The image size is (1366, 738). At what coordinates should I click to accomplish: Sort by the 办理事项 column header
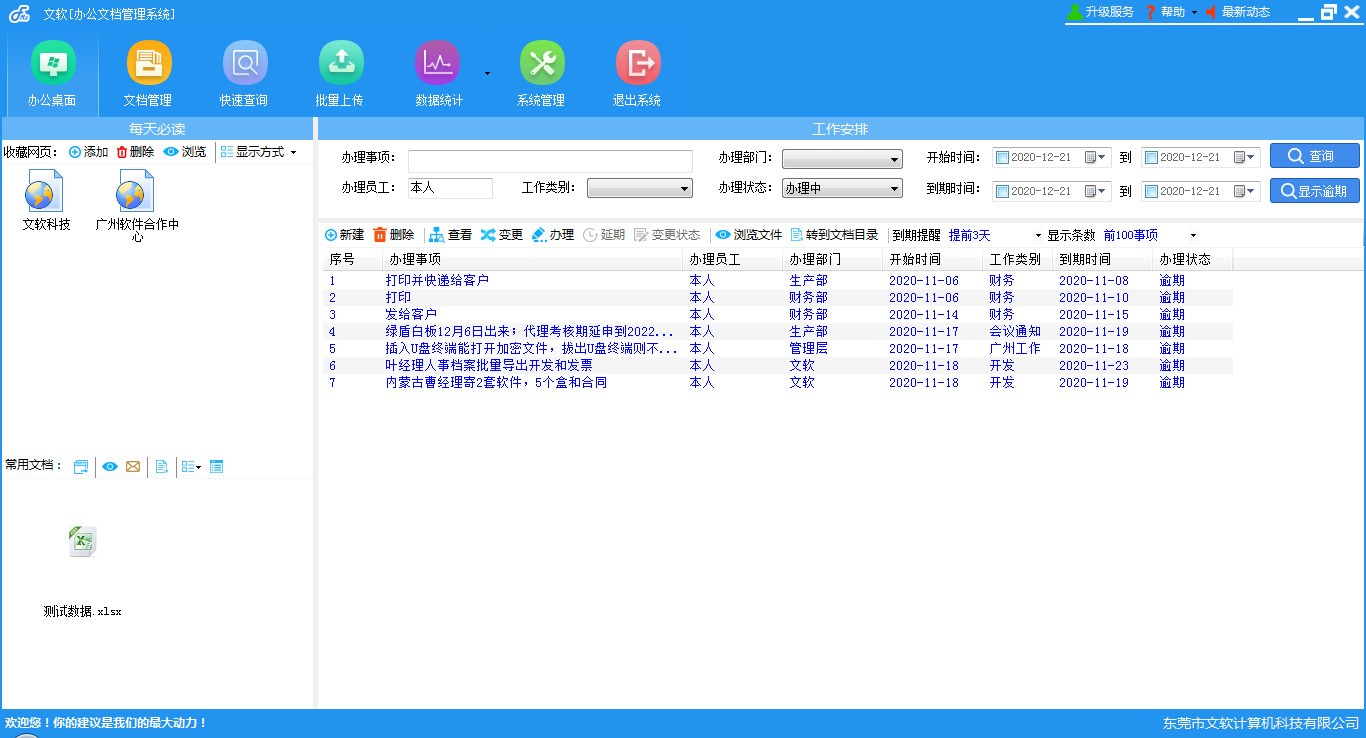coord(533,259)
